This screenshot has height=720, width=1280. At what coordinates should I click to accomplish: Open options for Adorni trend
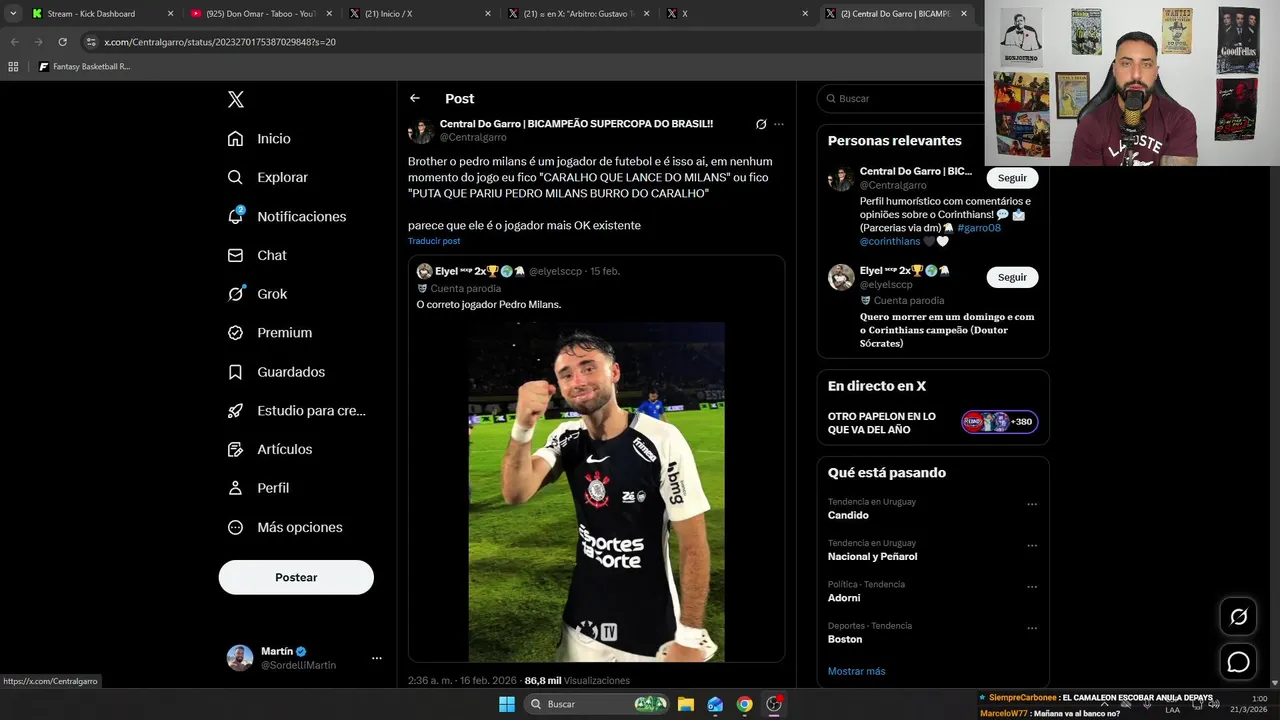[1032, 587]
